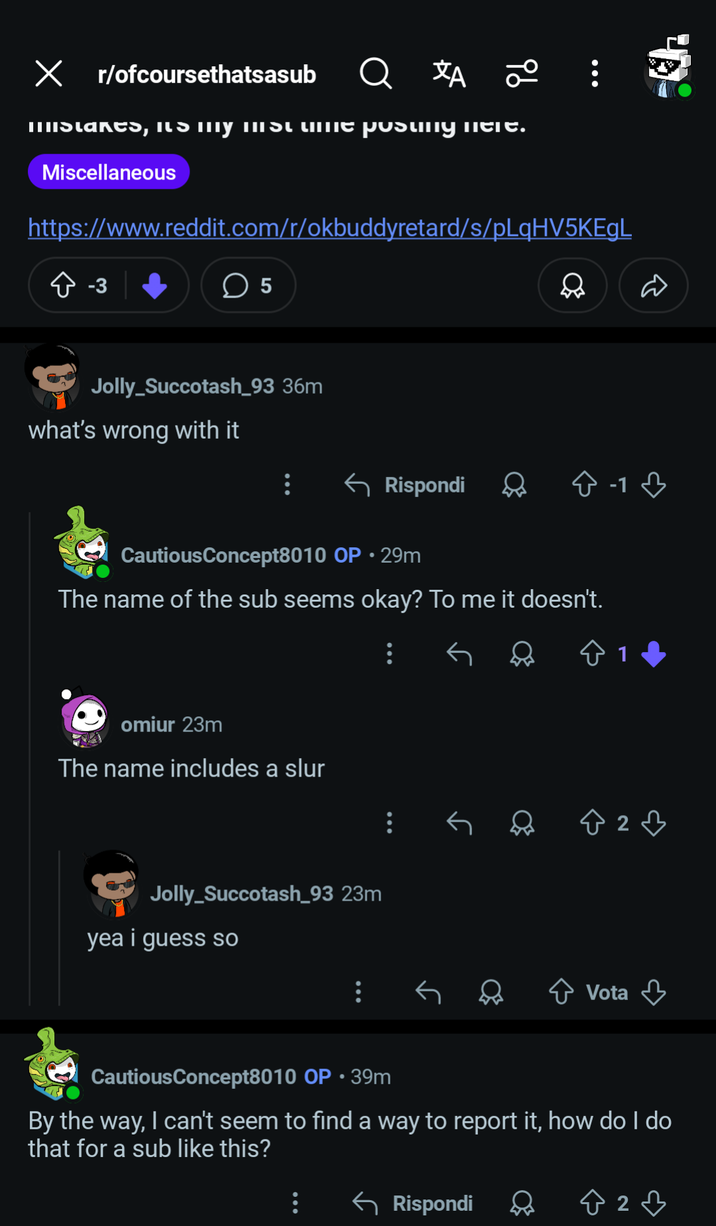Viewport: 716px width, 1226px height.
Task: Open overflow options on CautiousConcept8010's bottom comment
Action: (x=294, y=1203)
